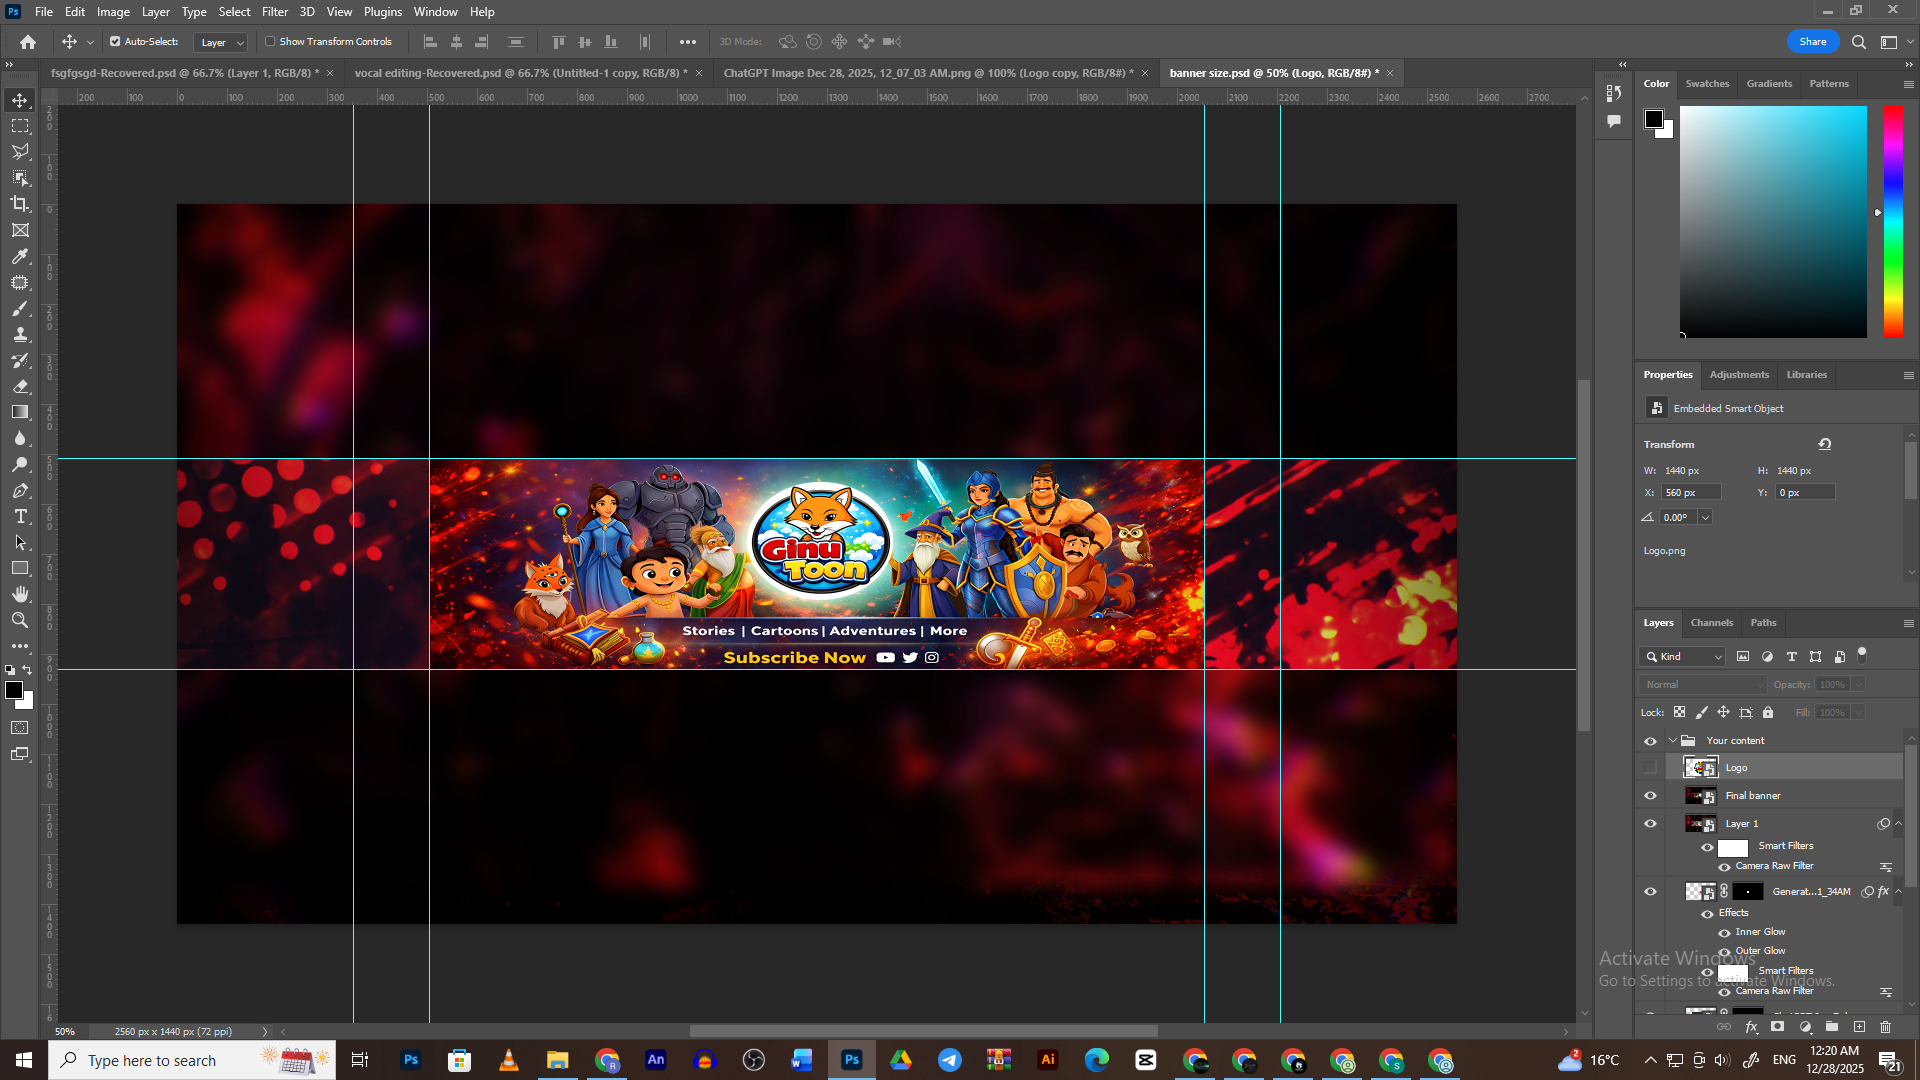Open the Adjustments panel tab

click(1738, 375)
